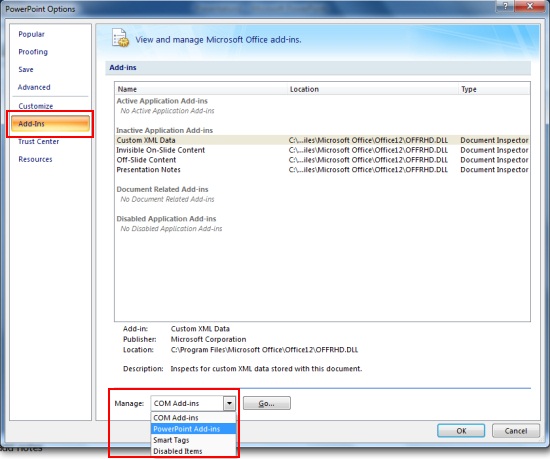Click the Document Related Add-ins heading
The image size is (550, 459).
click(162, 189)
